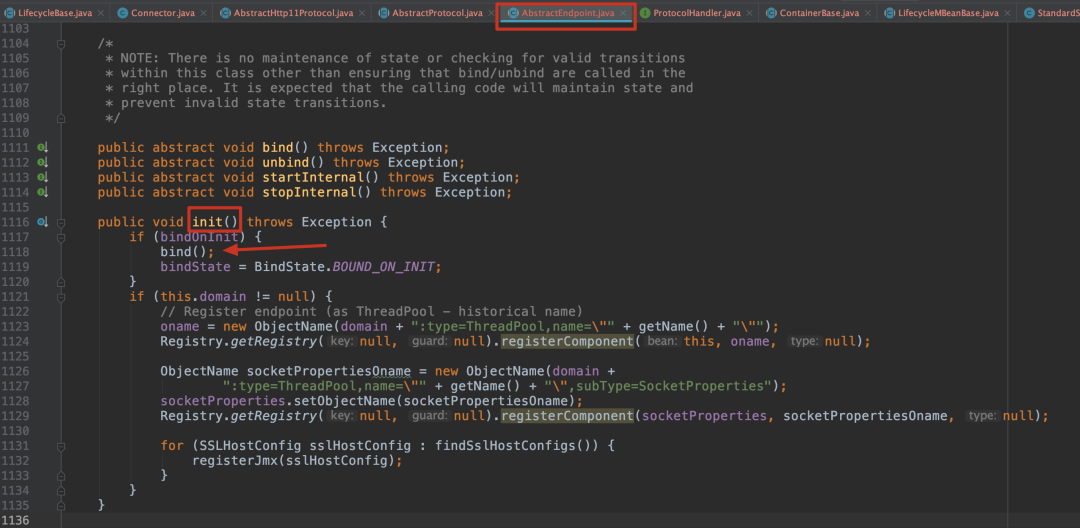The image size is (1080, 528).
Task: Click socketPropertiesOname declaration on line 1126
Action: point(329,371)
